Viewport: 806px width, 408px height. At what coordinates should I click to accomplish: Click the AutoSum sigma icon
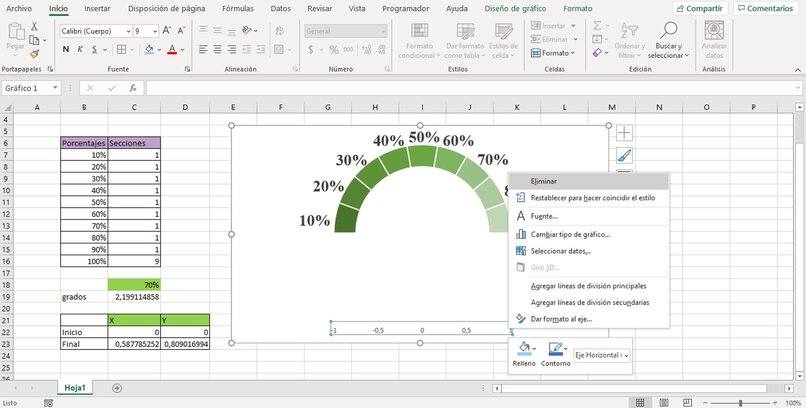point(597,26)
